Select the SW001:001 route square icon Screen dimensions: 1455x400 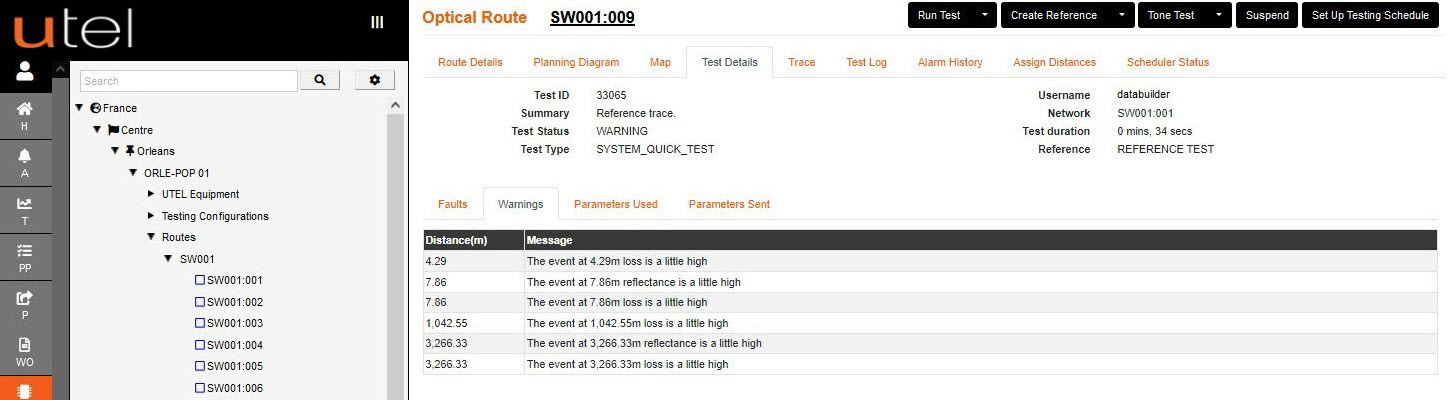[200, 280]
